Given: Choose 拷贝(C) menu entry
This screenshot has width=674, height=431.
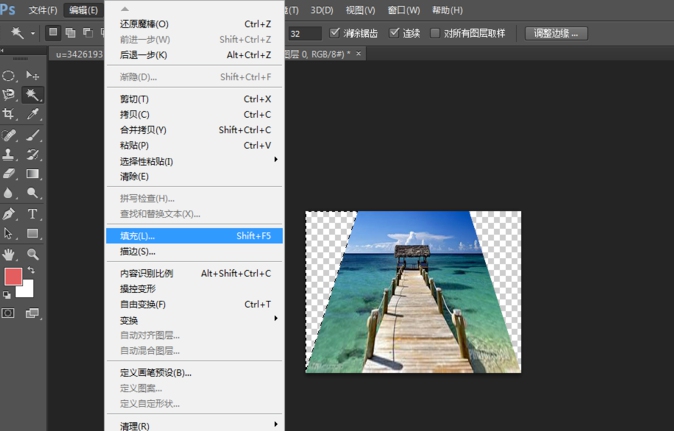Looking at the screenshot, I should pyautogui.click(x=194, y=115).
